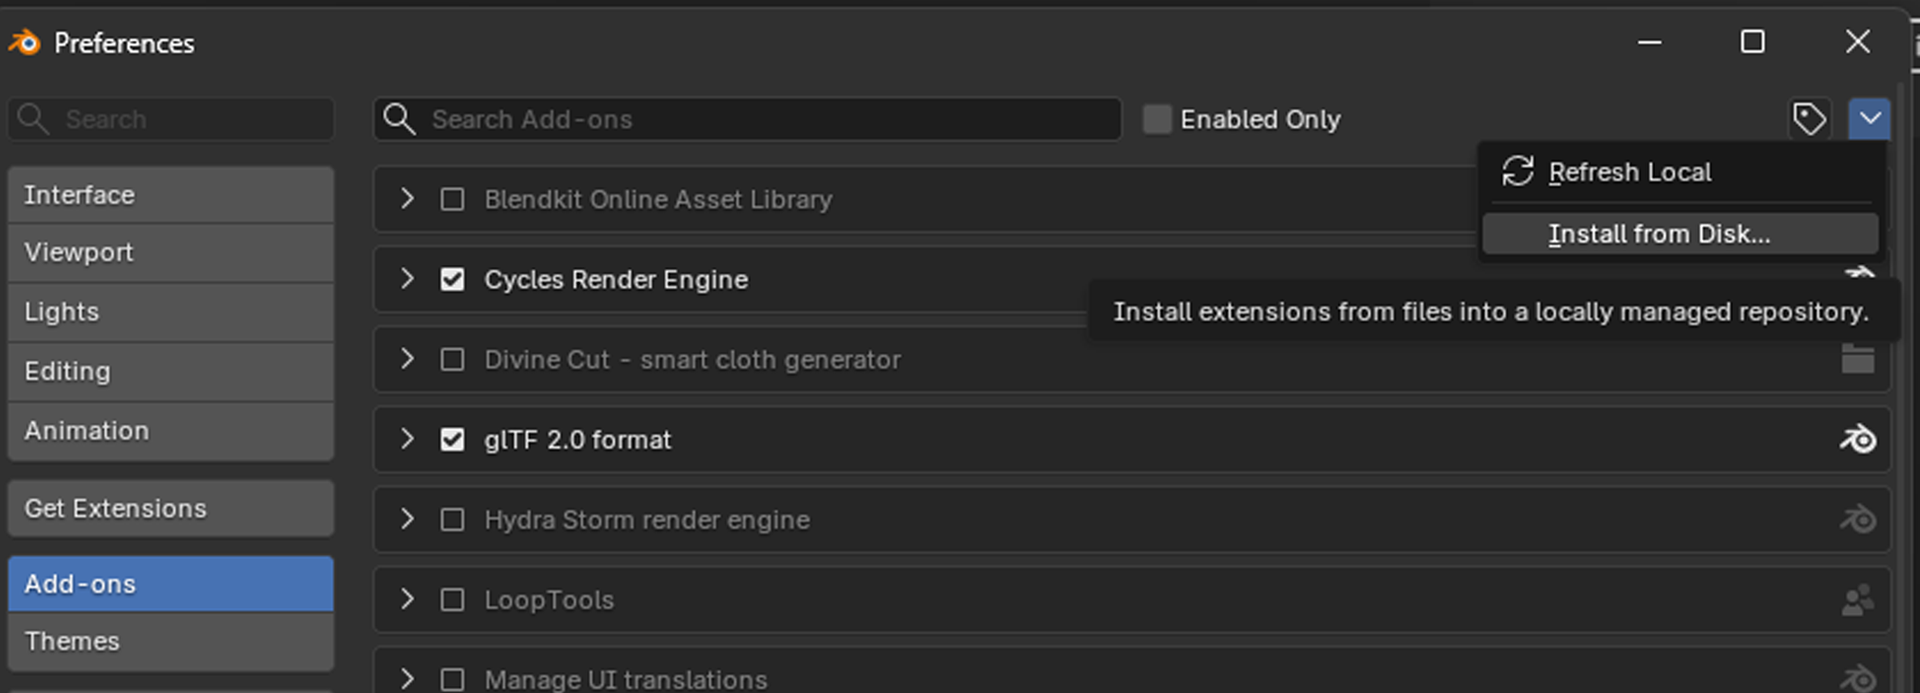Image resolution: width=1920 pixels, height=693 pixels.
Task: Minimize the Preferences window
Action: point(1650,42)
